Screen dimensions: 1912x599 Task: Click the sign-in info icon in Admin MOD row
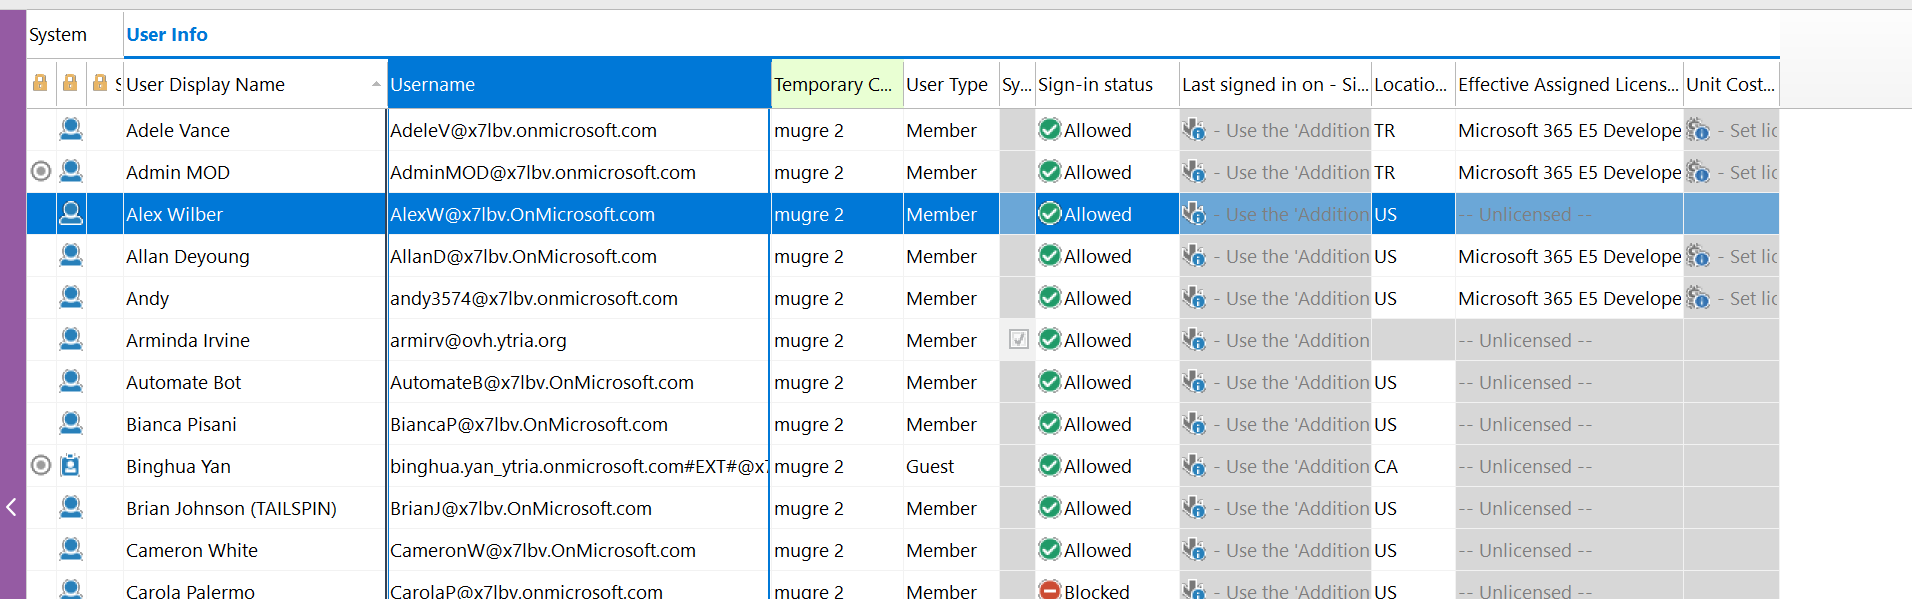tap(1194, 172)
